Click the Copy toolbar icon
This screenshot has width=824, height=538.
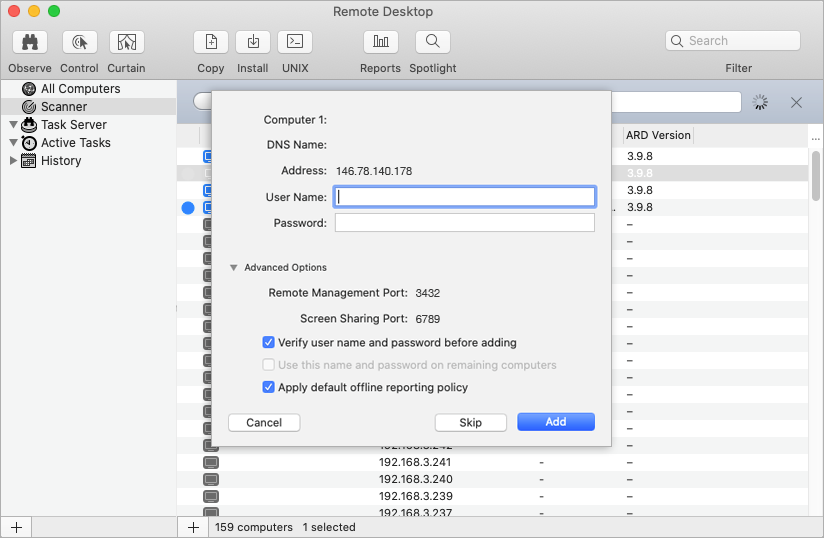[211, 42]
